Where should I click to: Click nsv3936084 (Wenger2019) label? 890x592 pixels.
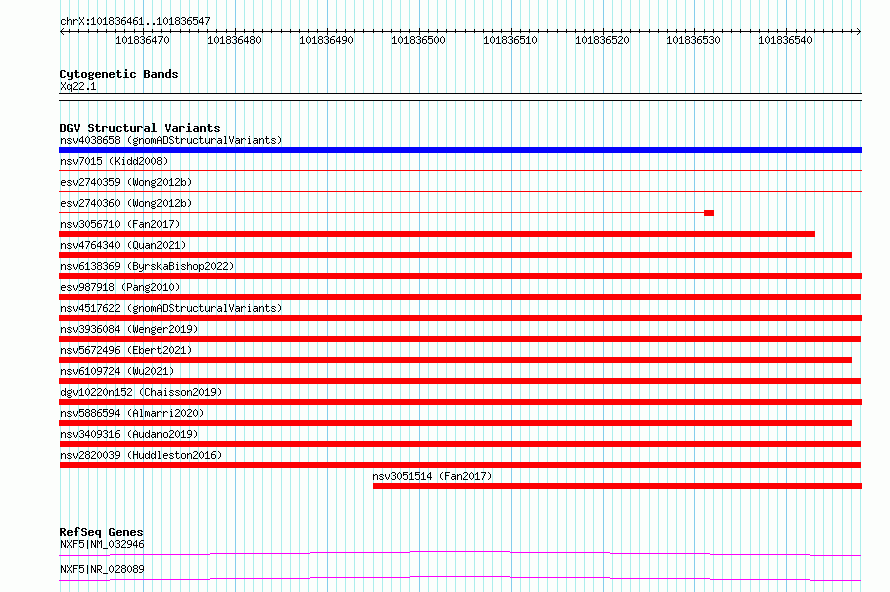[x=129, y=329]
